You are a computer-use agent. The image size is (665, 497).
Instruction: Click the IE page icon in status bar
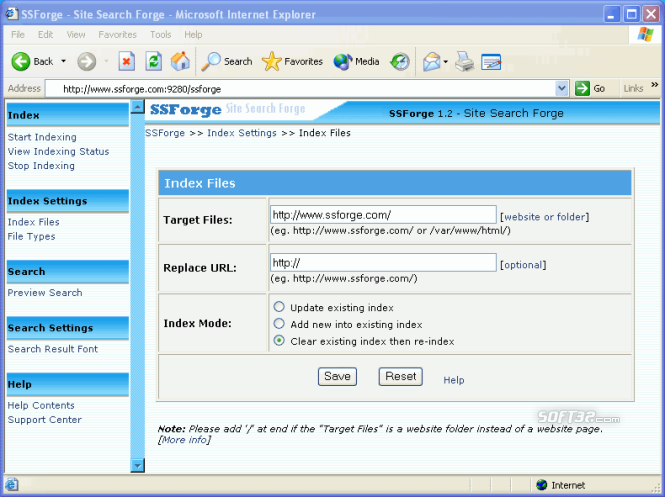tap(12, 484)
